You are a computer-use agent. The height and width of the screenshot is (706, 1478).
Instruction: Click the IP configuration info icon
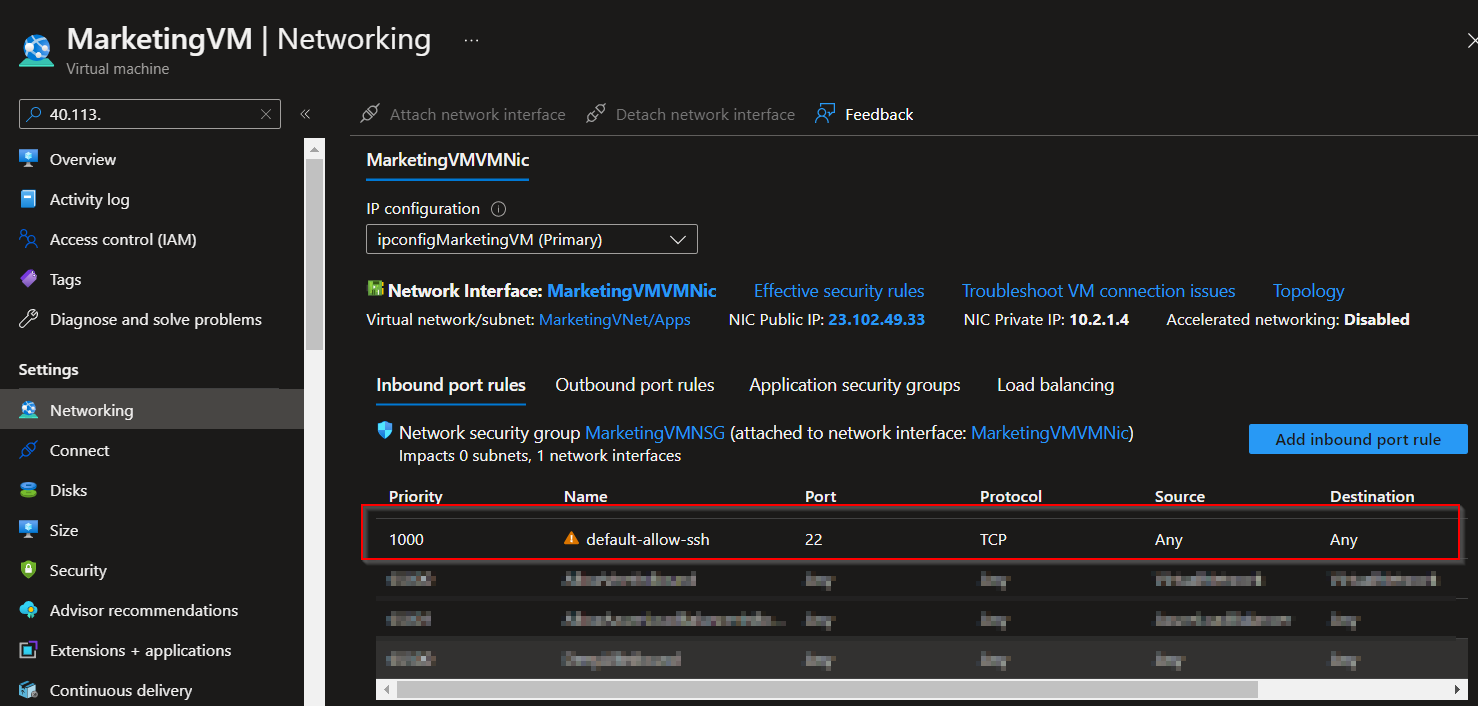point(498,209)
